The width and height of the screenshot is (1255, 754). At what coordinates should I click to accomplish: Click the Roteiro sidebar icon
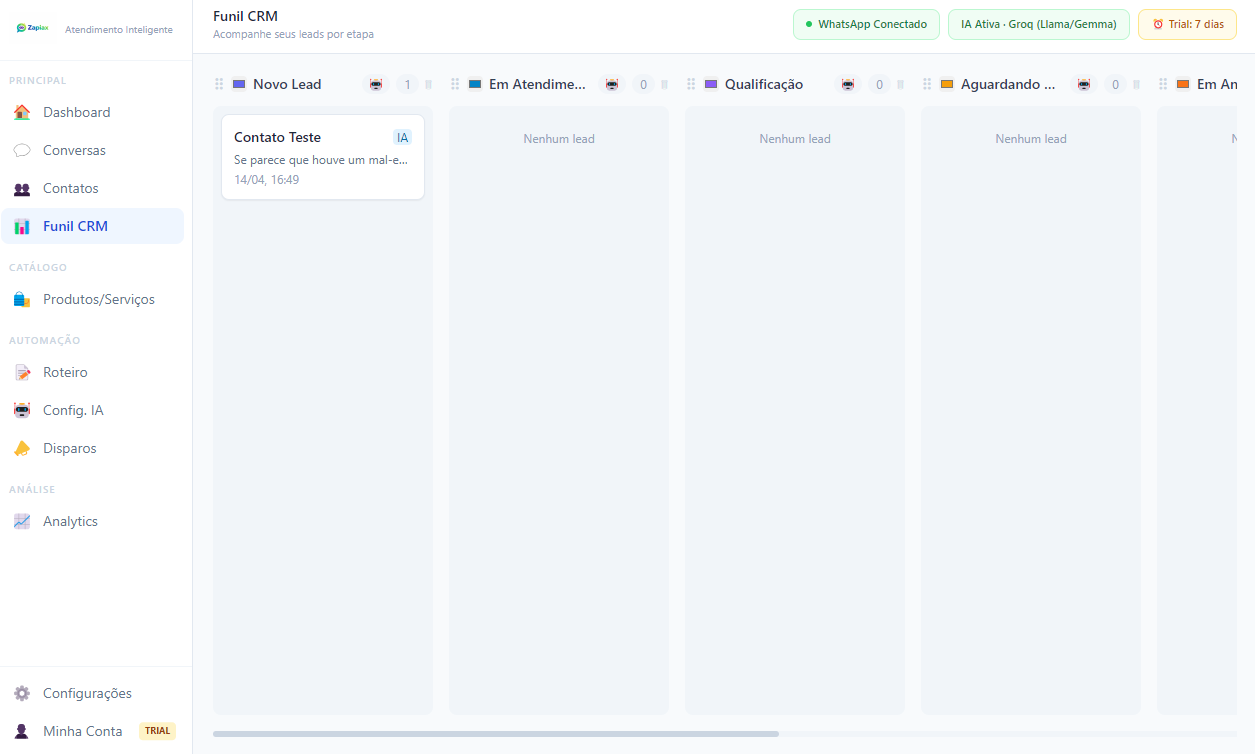[20, 372]
